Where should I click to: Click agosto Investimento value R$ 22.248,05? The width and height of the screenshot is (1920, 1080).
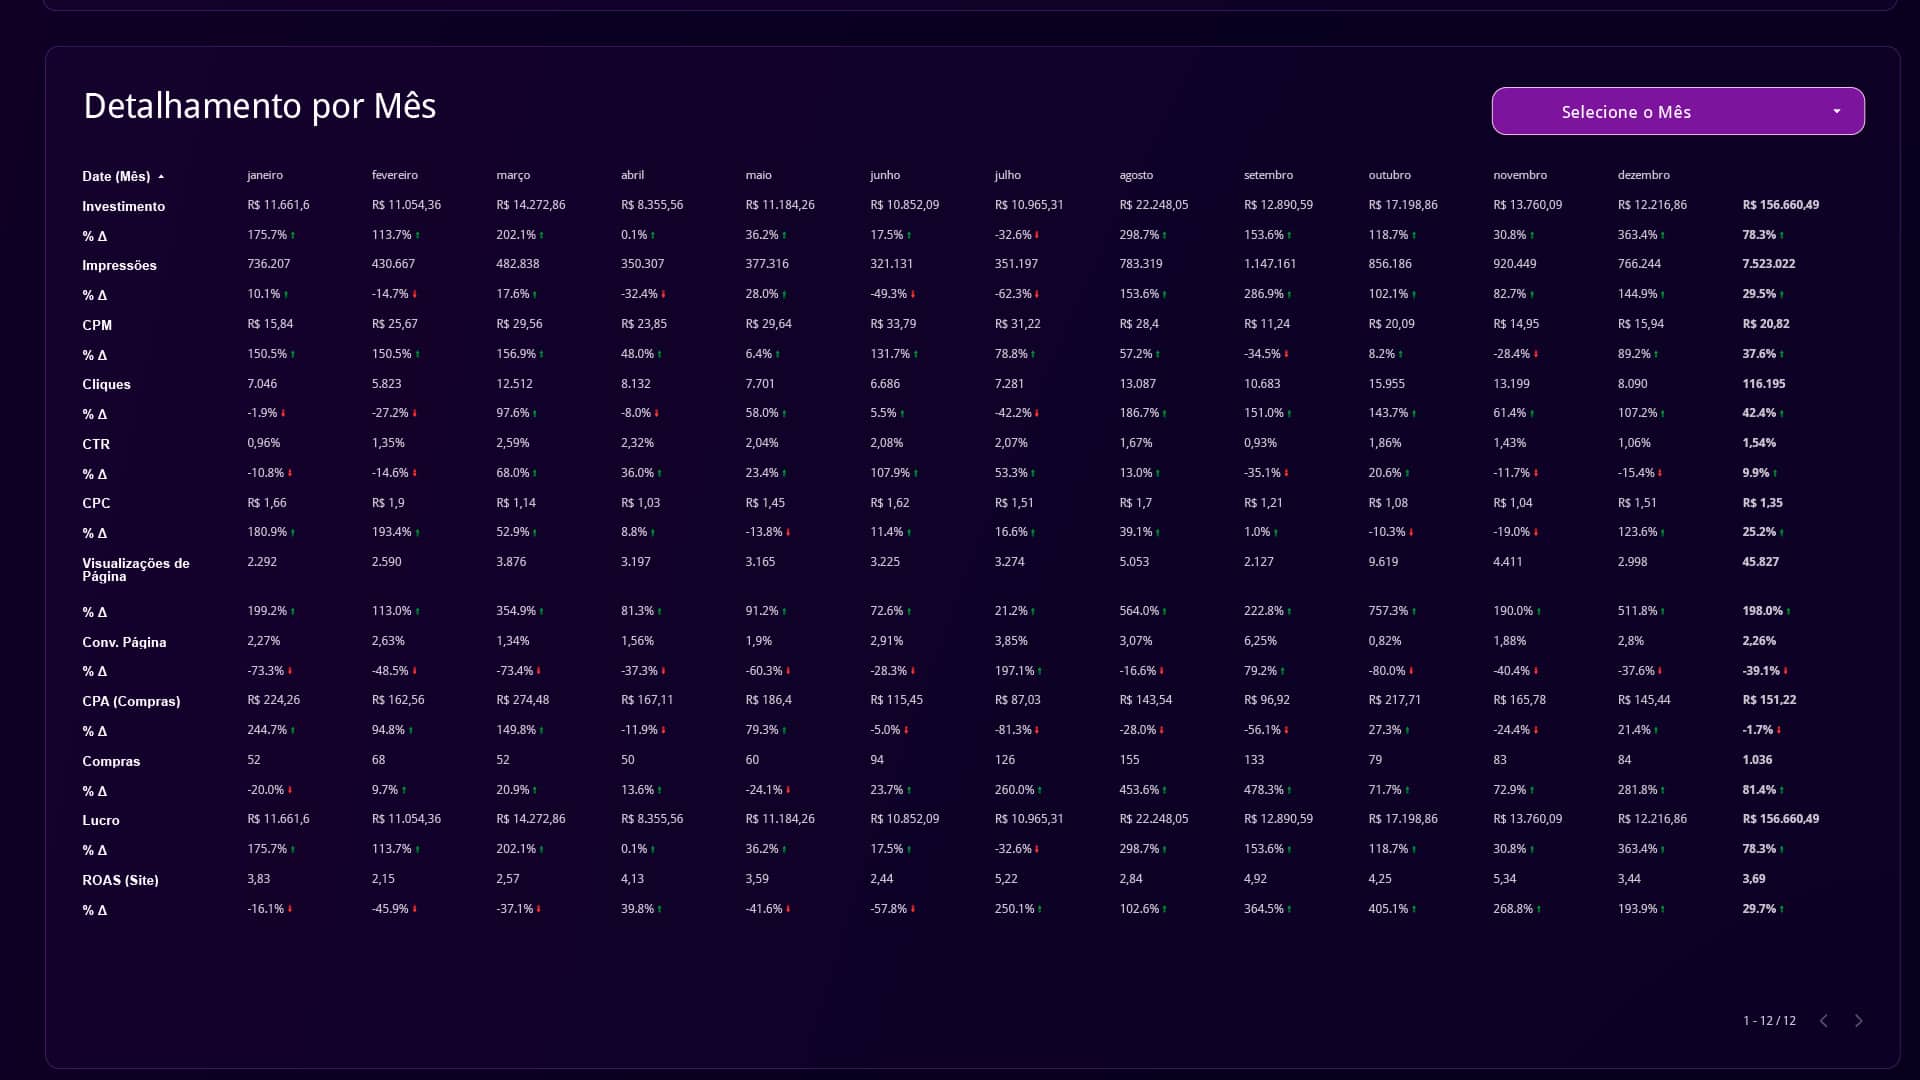click(1153, 205)
